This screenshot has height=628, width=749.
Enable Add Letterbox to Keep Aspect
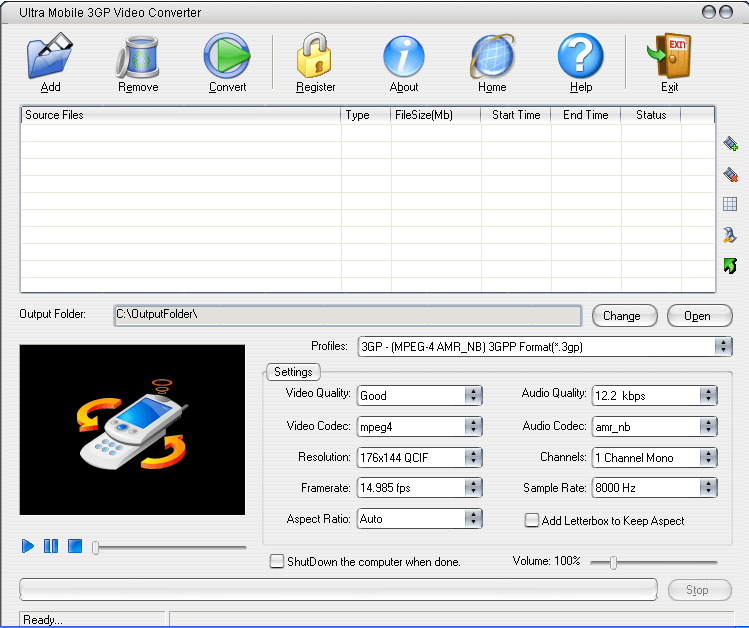(531, 520)
